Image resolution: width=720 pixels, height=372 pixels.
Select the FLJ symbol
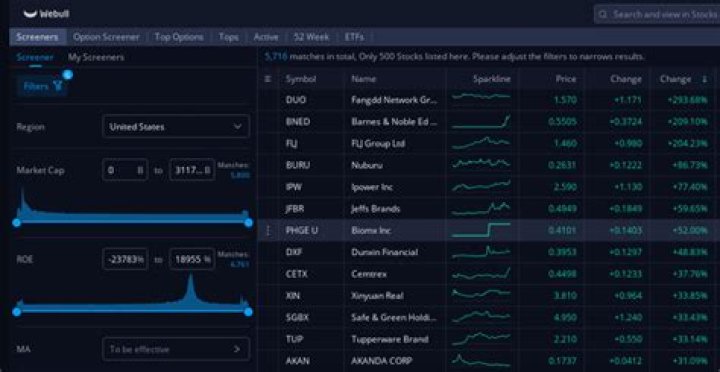tap(292, 143)
